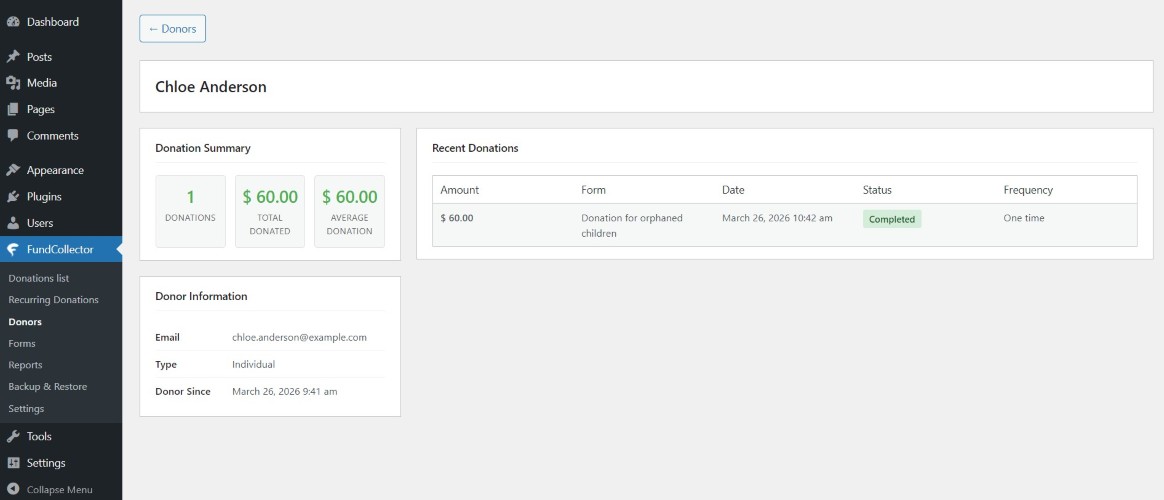Open Reports submenu item
This screenshot has width=1164, height=500.
[25, 365]
